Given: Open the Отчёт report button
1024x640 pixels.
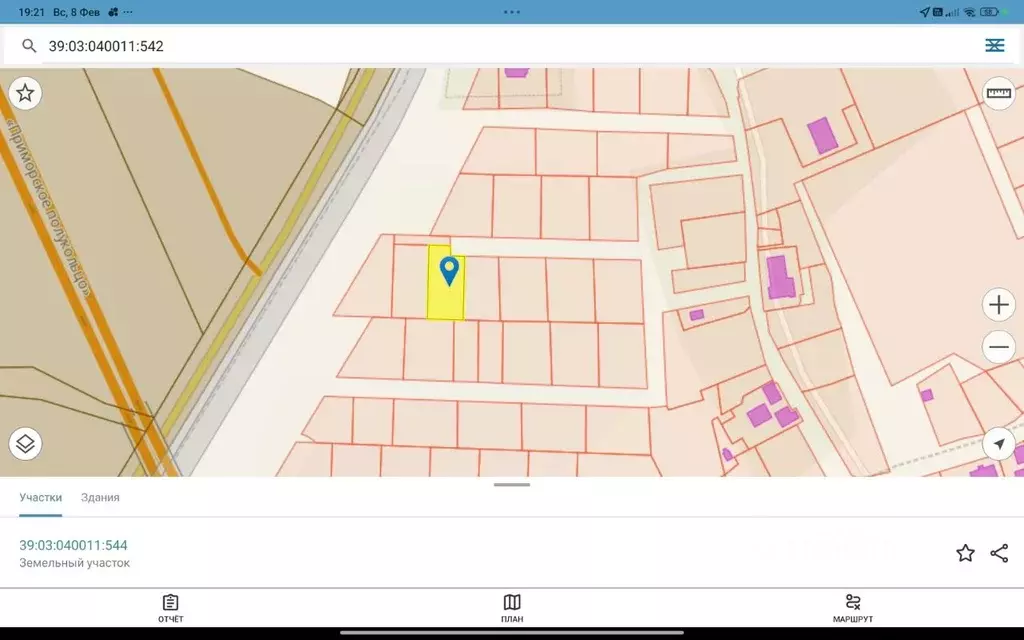Looking at the screenshot, I should 171,608.
